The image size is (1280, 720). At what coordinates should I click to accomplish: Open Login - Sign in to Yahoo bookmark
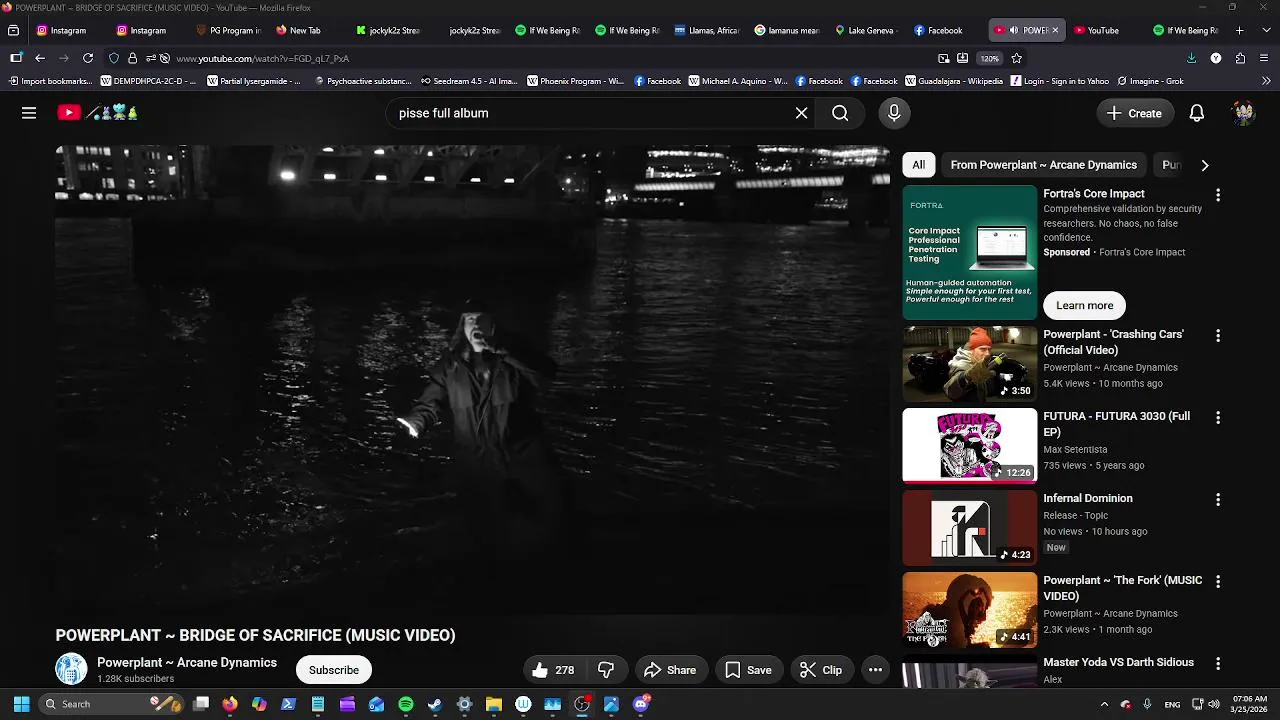(x=1060, y=81)
